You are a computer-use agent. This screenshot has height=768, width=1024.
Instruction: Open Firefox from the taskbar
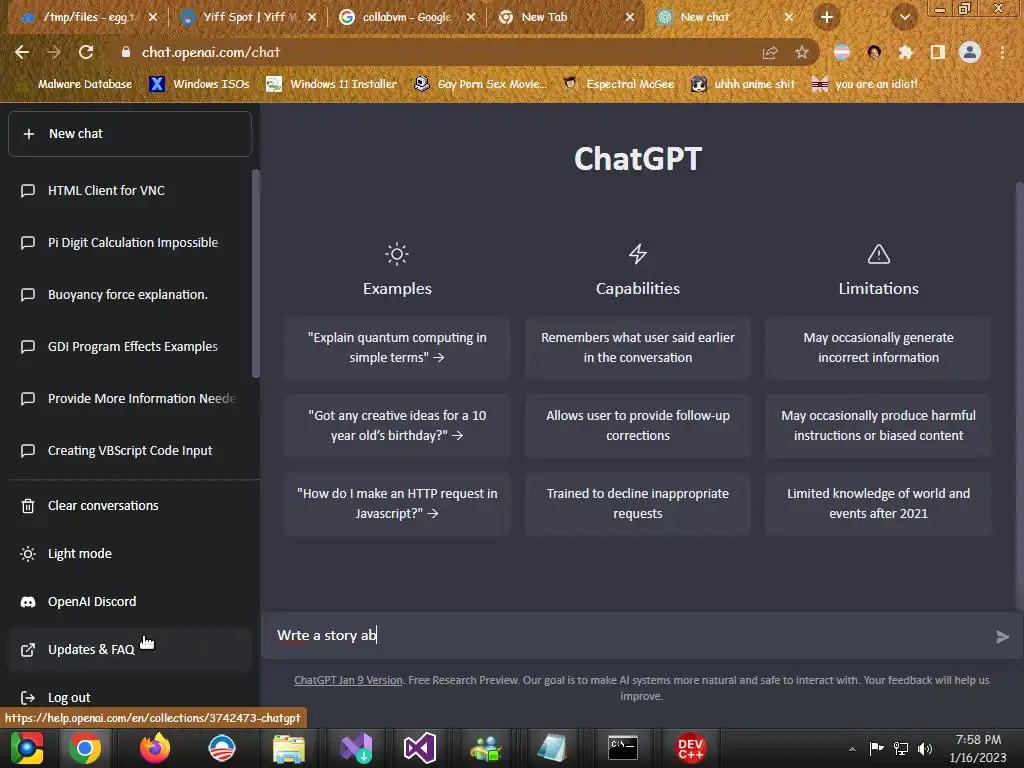[x=154, y=748]
